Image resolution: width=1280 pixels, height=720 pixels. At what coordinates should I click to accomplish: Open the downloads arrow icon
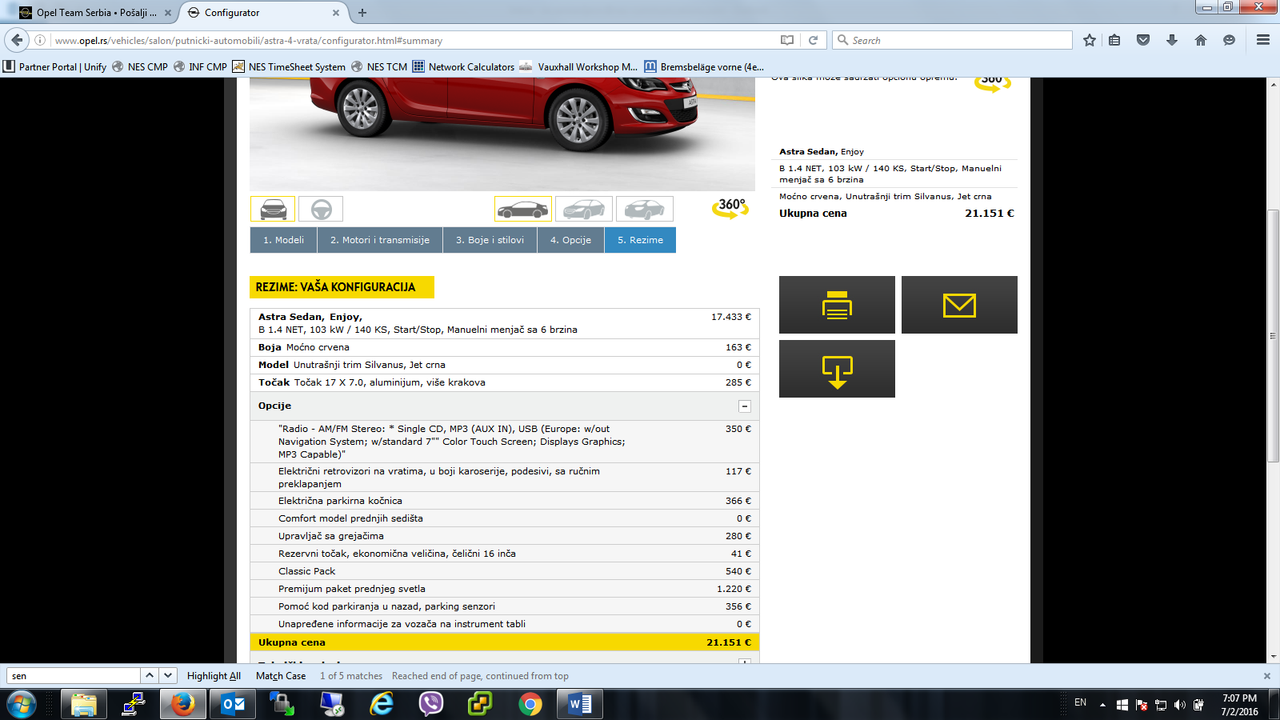tap(1172, 40)
